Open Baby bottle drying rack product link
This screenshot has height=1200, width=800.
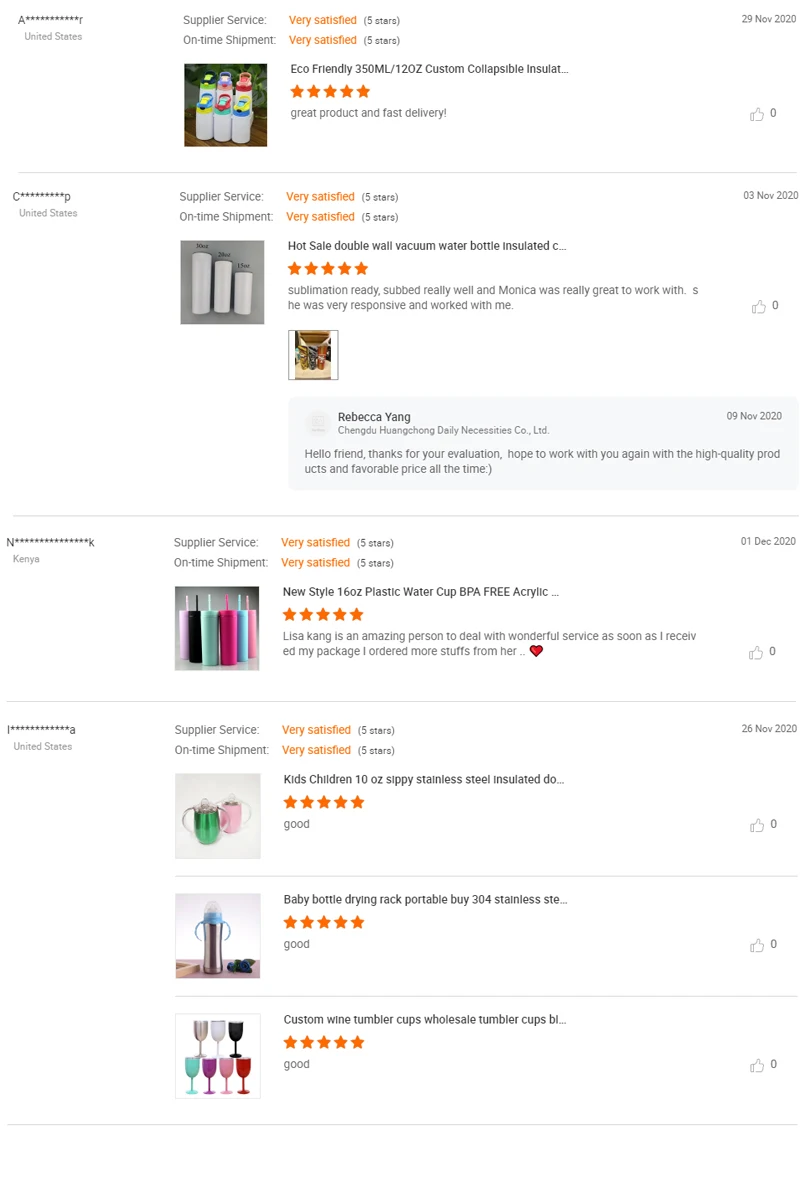[x=425, y=899]
